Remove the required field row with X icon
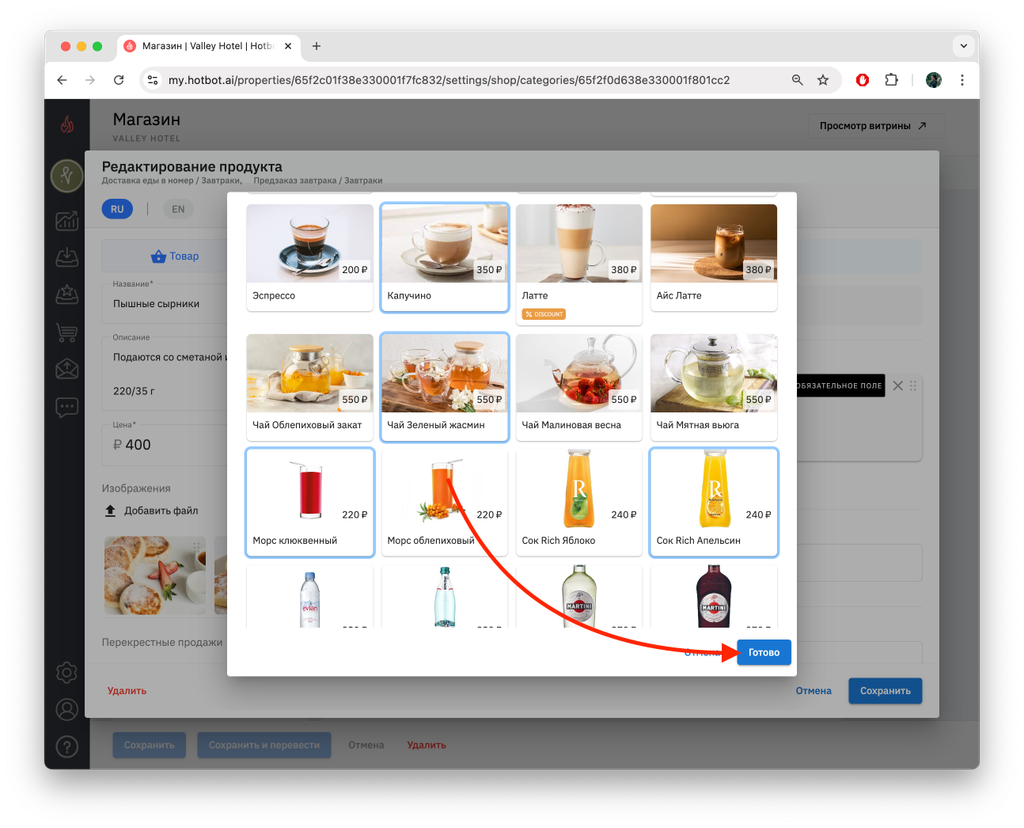Image resolution: width=1024 pixels, height=828 pixels. pyautogui.click(x=898, y=386)
